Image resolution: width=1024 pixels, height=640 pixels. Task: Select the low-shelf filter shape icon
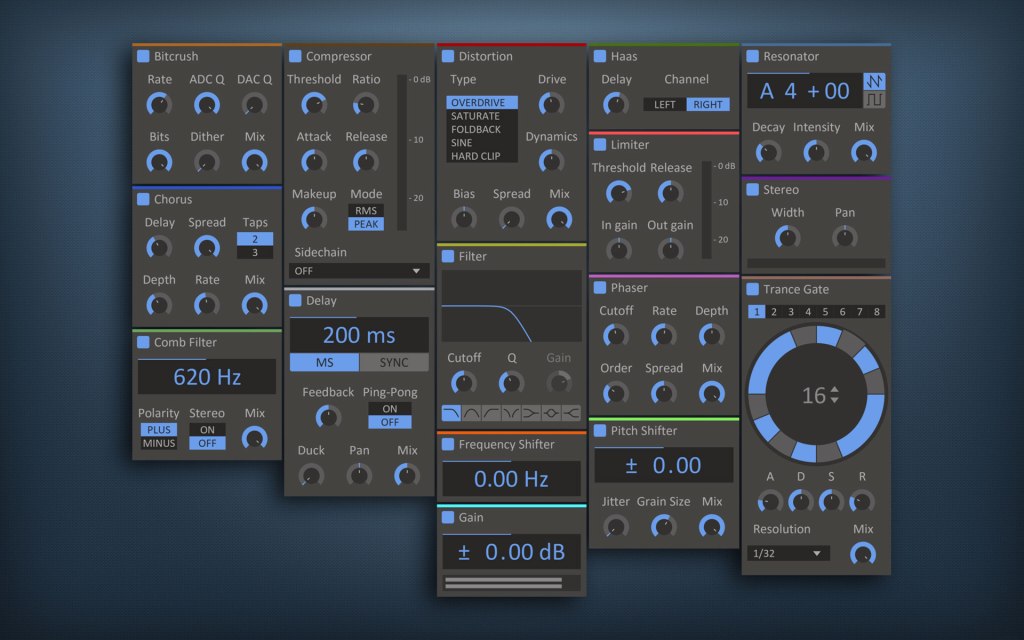pos(531,412)
